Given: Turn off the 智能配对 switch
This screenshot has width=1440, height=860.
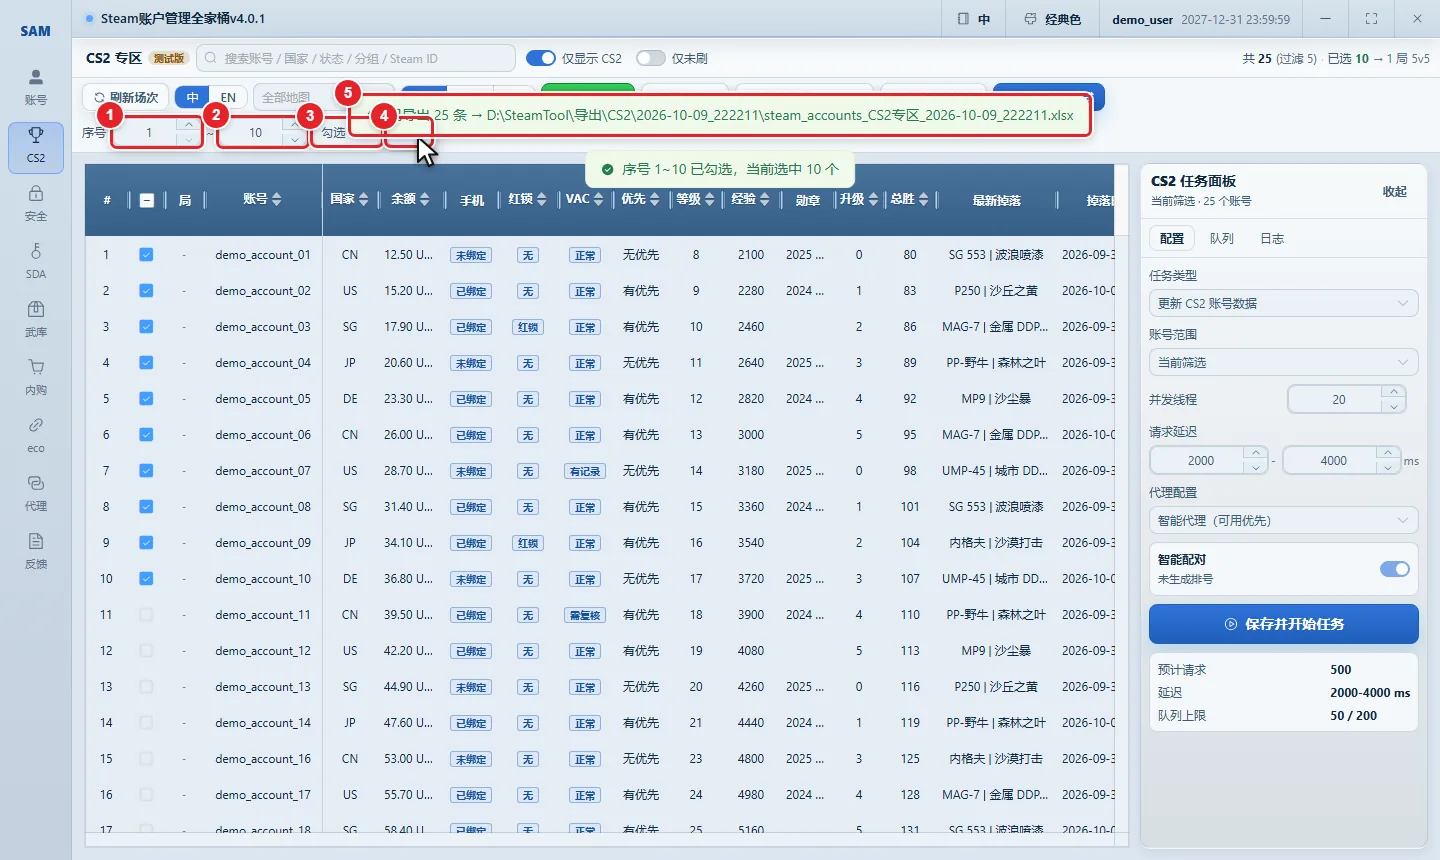Looking at the screenshot, I should pos(1395,569).
